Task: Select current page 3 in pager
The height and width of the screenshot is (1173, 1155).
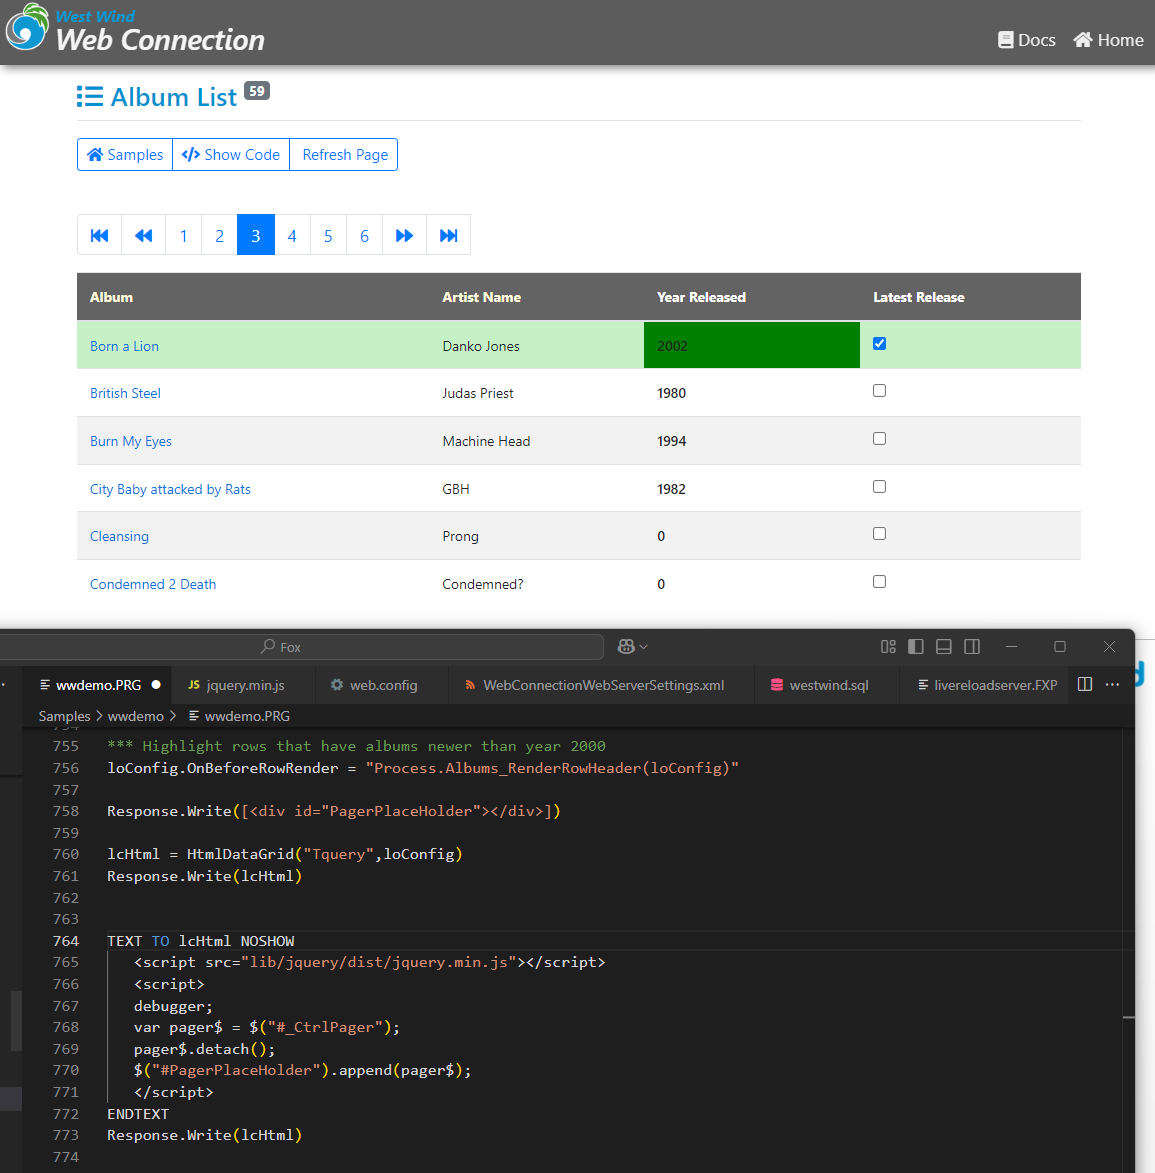Action: point(256,236)
